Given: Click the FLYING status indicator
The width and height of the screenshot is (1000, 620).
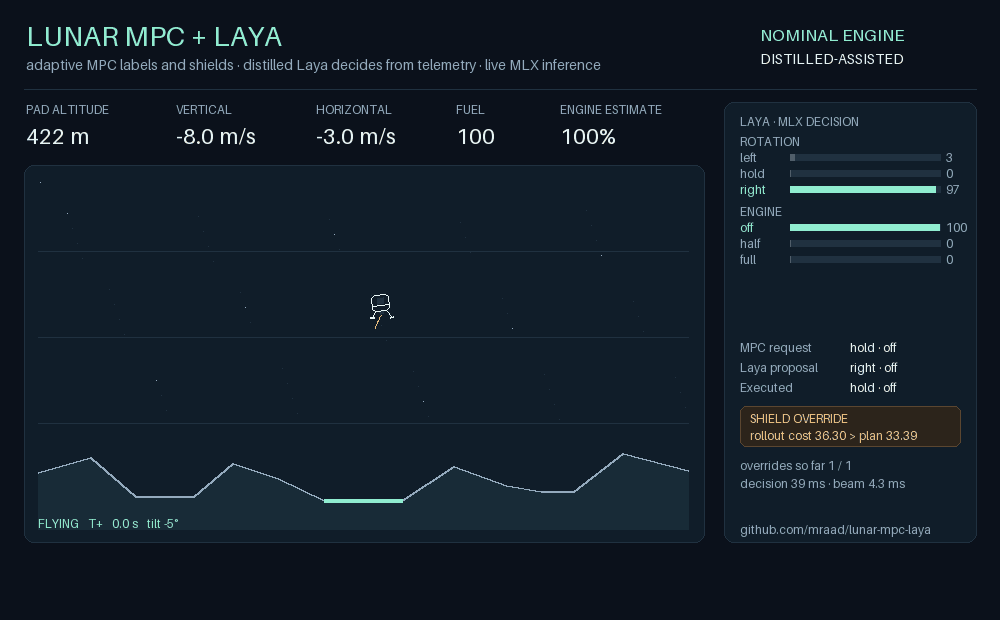Looking at the screenshot, I should tap(58, 524).
